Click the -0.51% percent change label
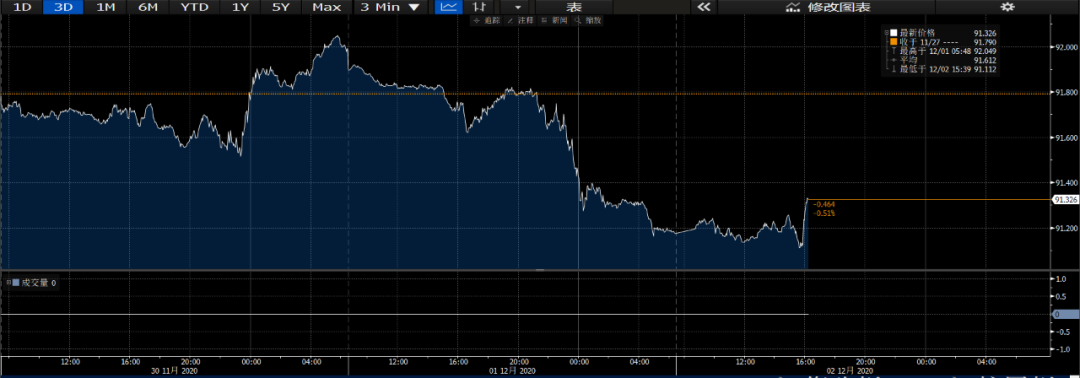This screenshot has height=378, width=1080. point(824,213)
